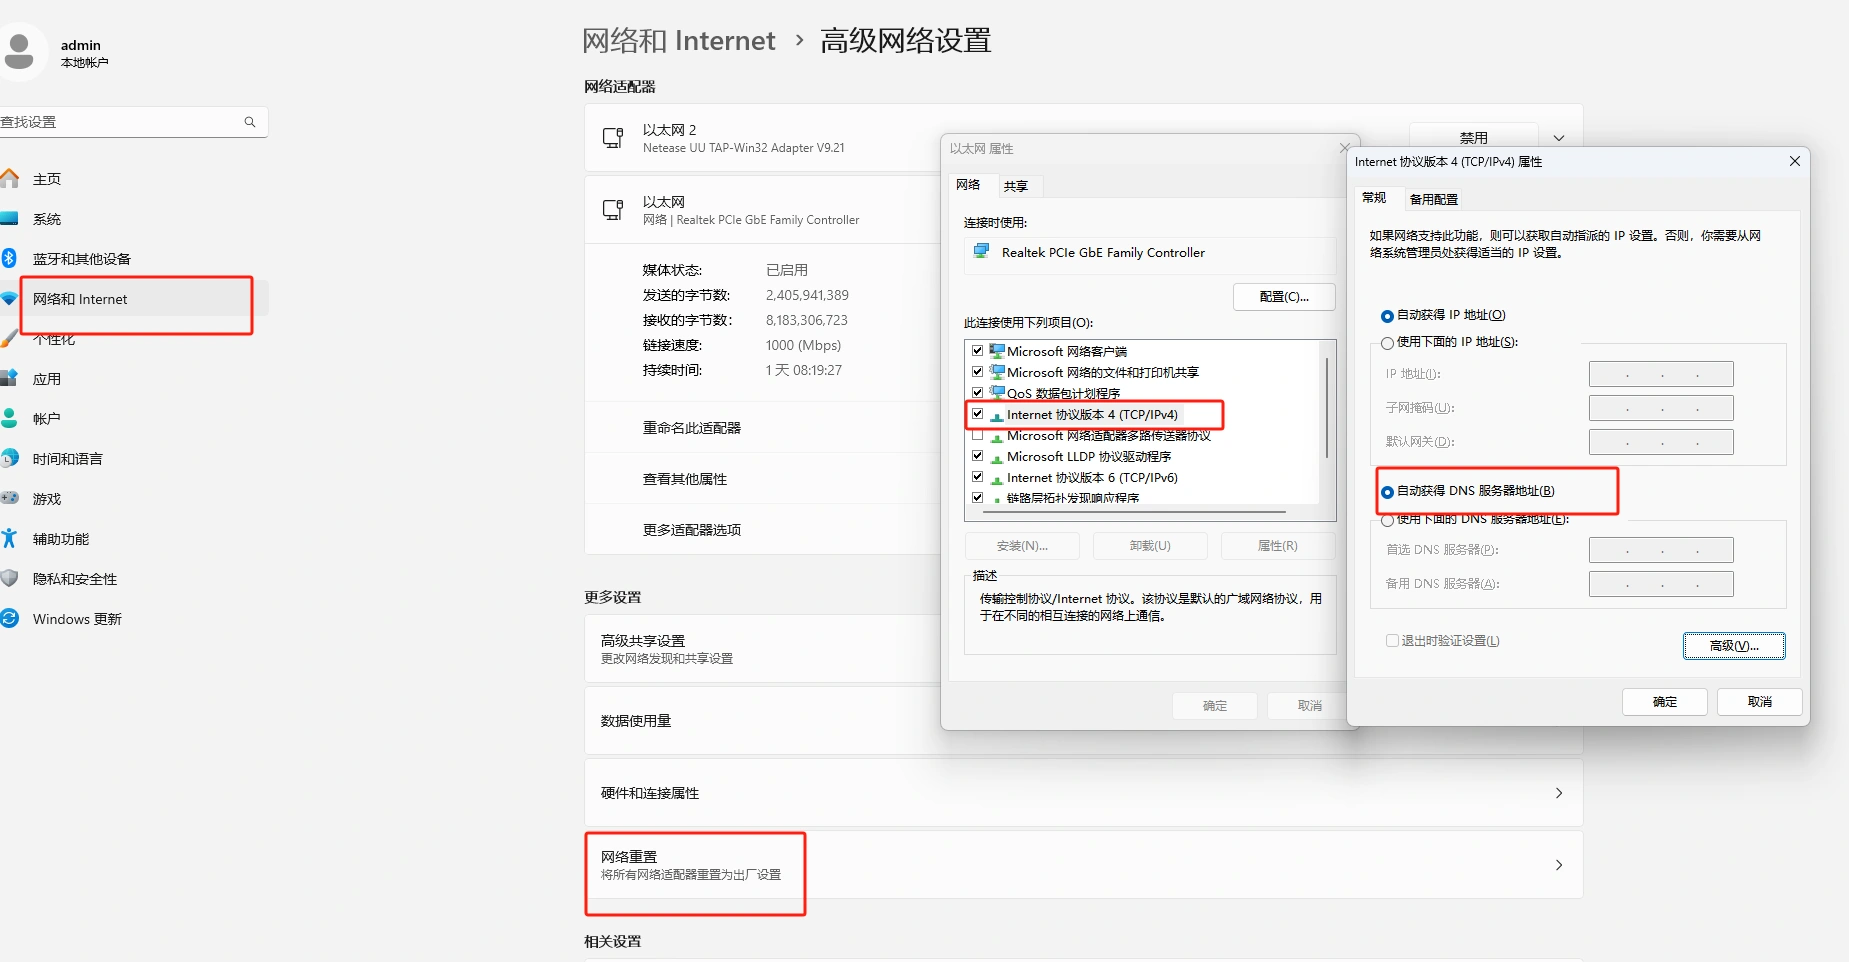Expand 网络重置 row chevron

(1559, 865)
